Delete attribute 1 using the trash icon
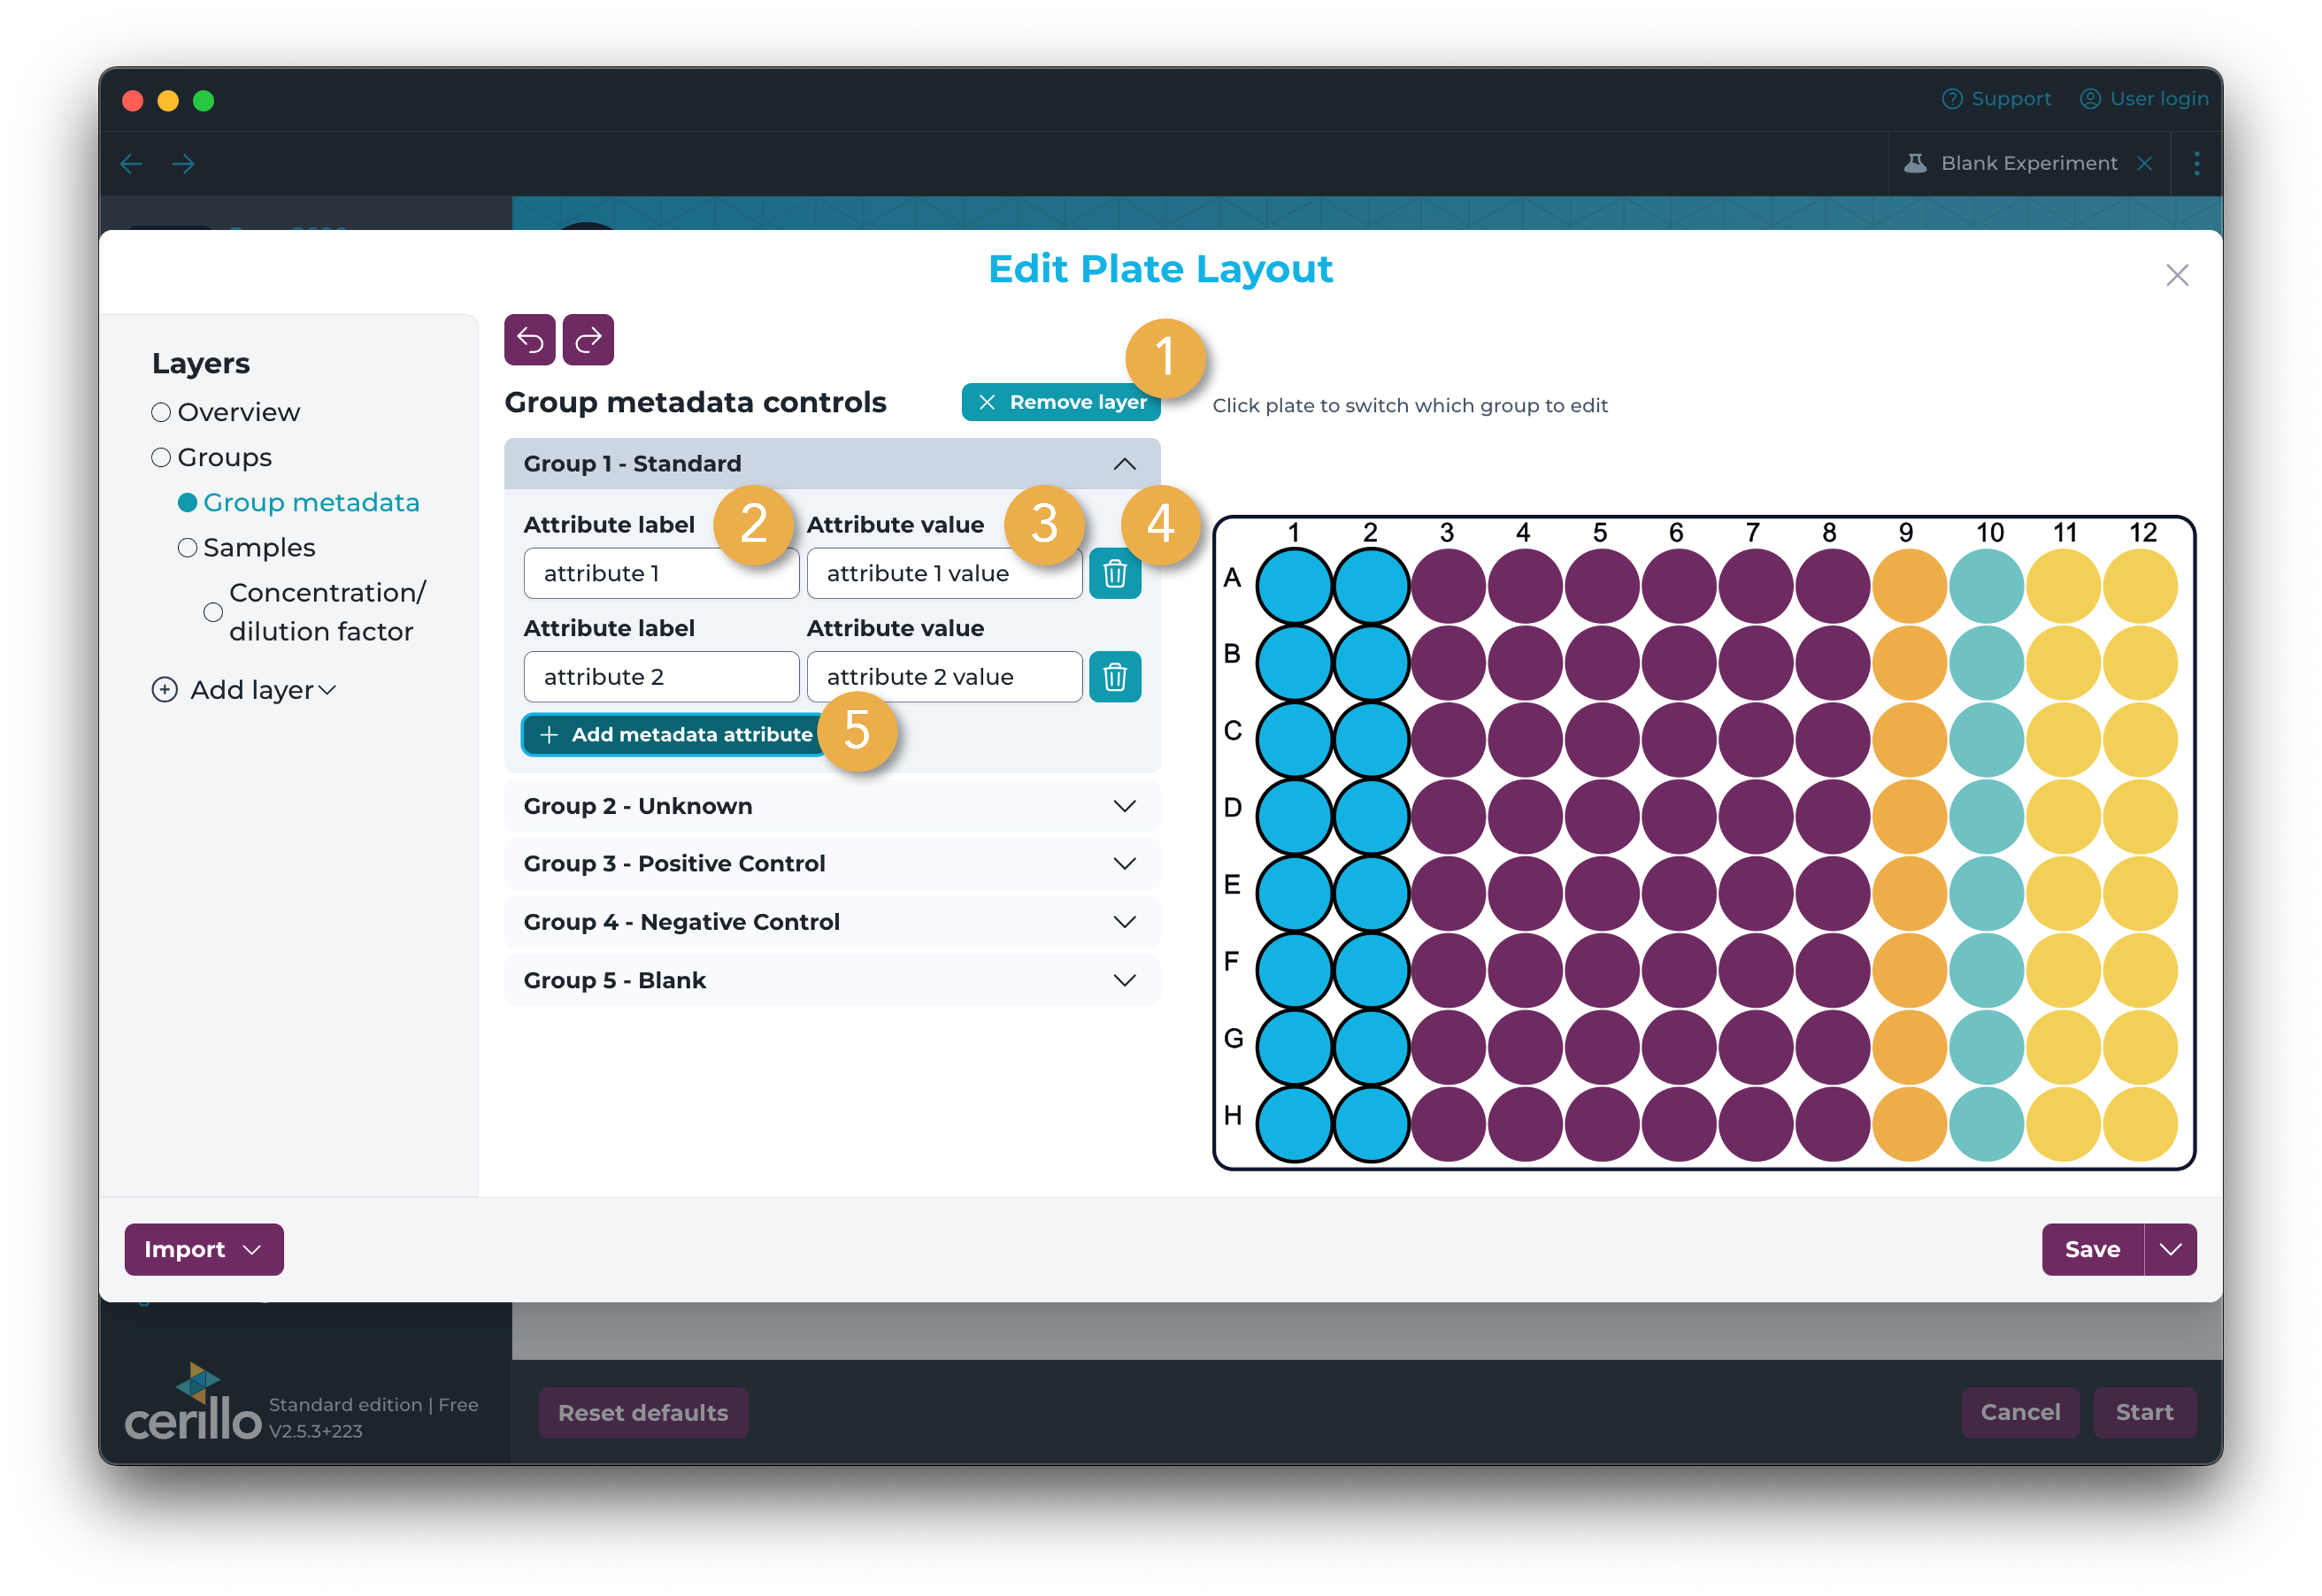The width and height of the screenshot is (2322, 1596). [1114, 573]
